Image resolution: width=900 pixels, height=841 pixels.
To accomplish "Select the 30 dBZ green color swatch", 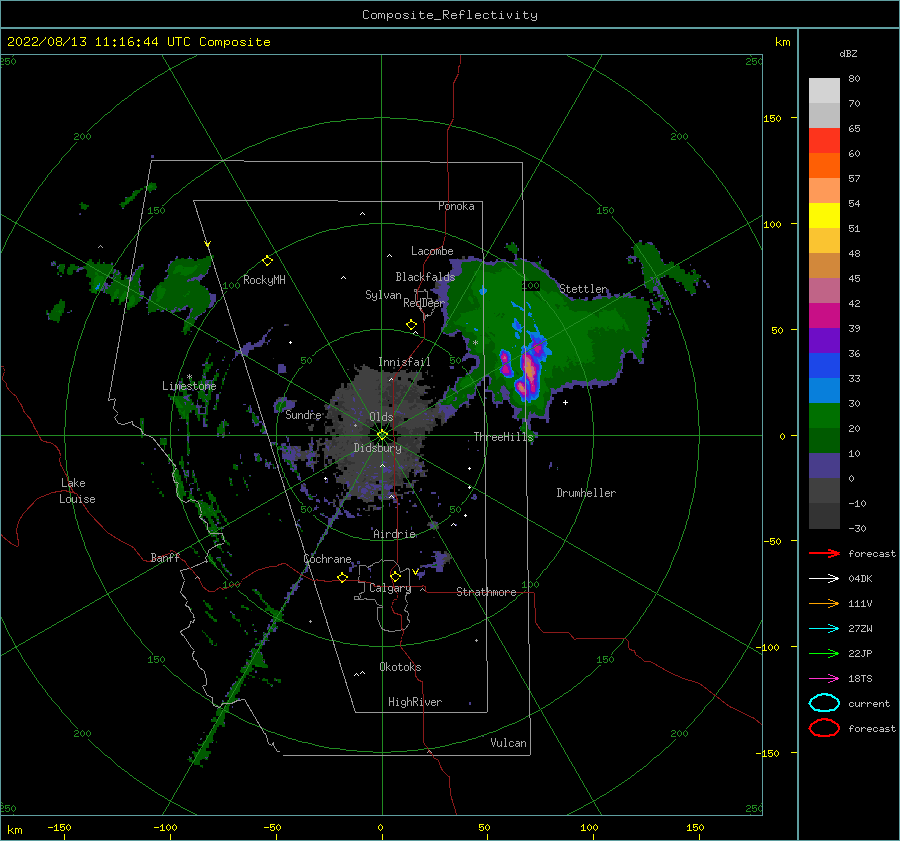I will coord(824,416).
